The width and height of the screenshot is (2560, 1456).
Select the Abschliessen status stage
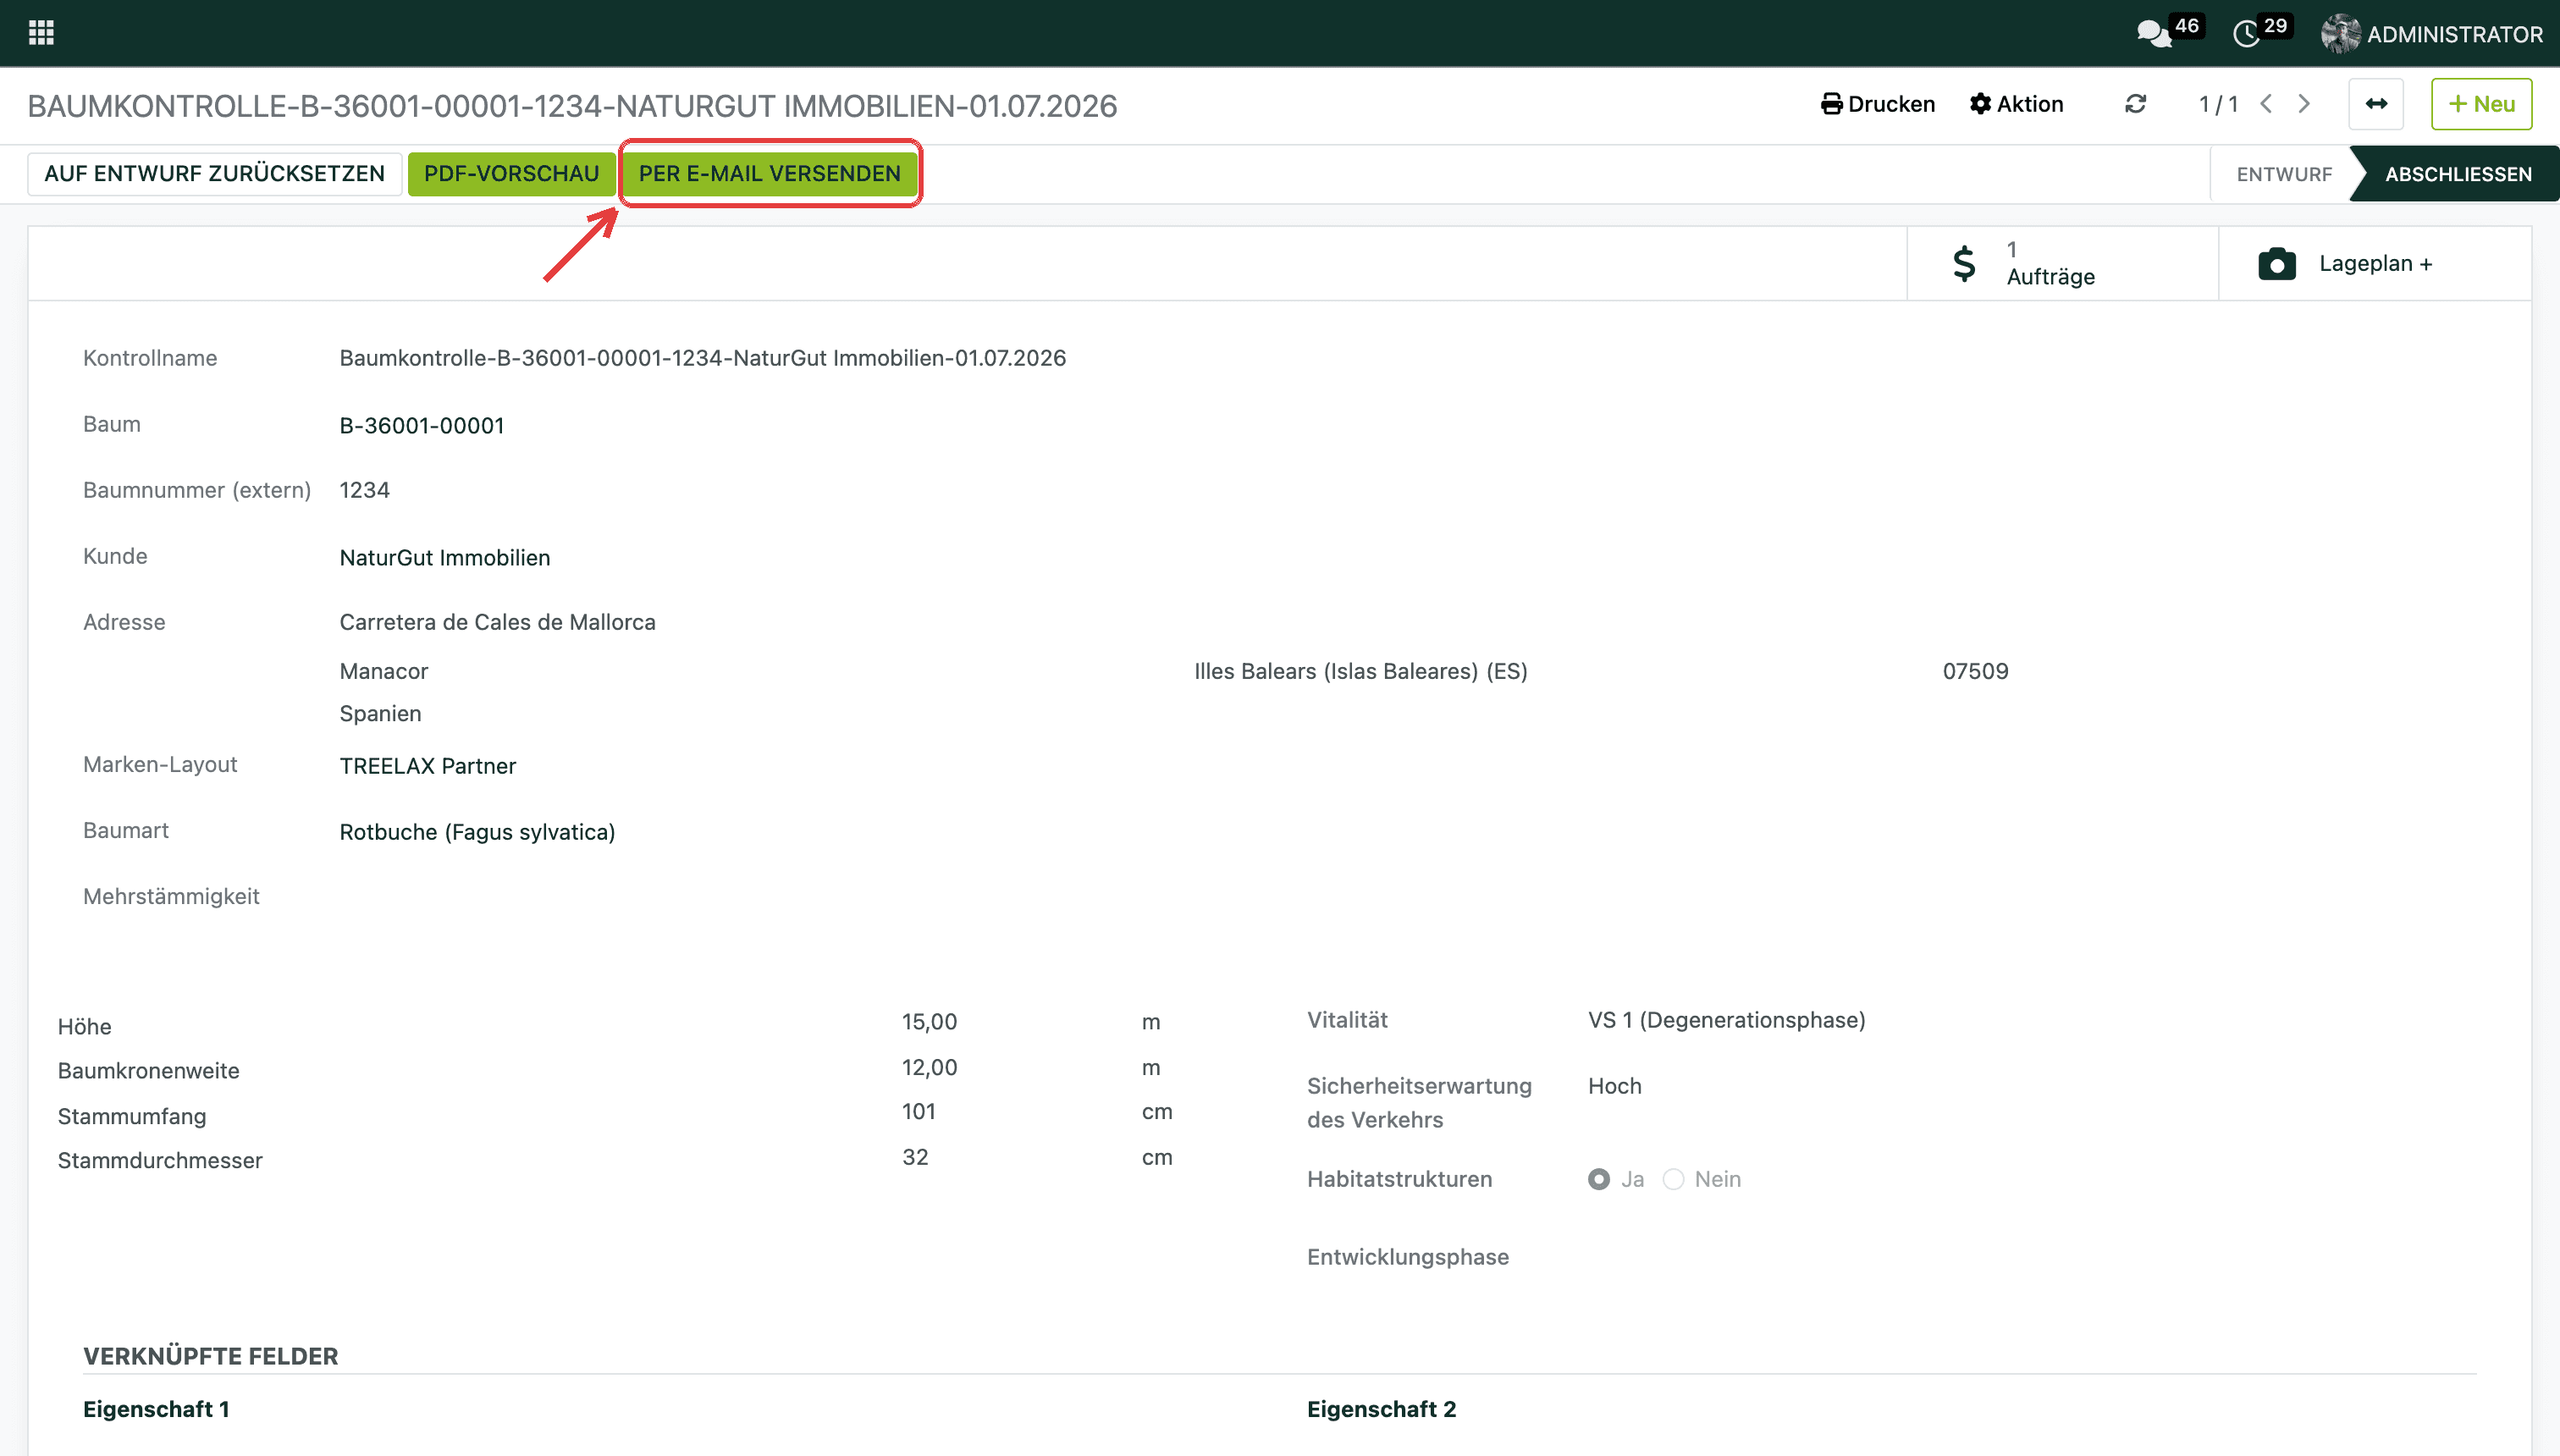pos(2458,174)
